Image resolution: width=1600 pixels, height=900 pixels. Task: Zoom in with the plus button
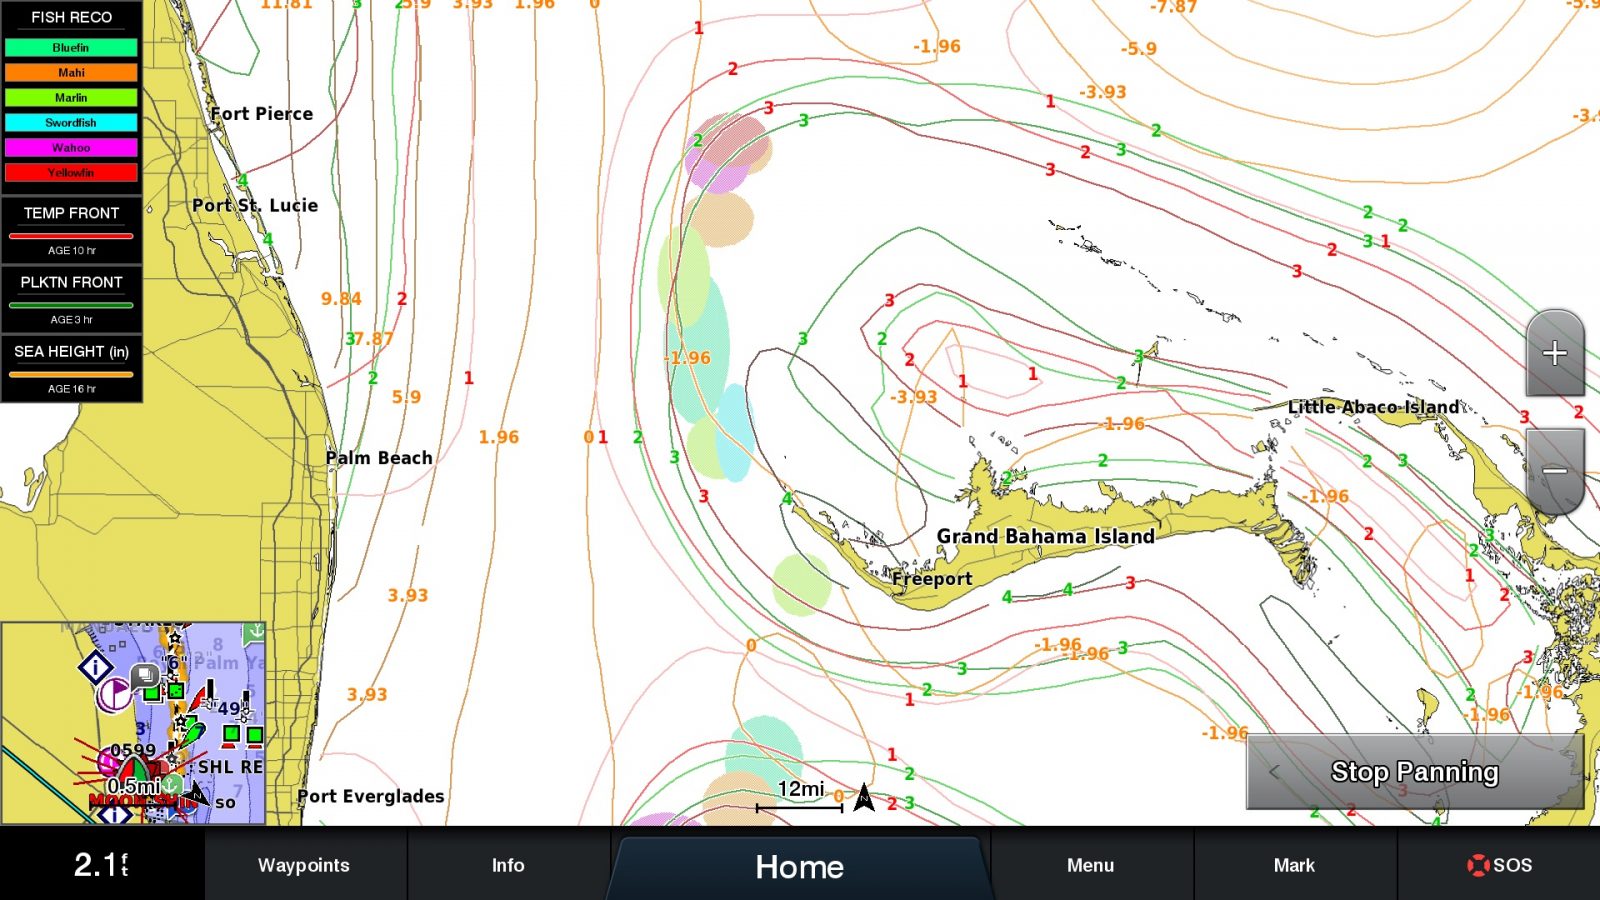(x=1554, y=352)
